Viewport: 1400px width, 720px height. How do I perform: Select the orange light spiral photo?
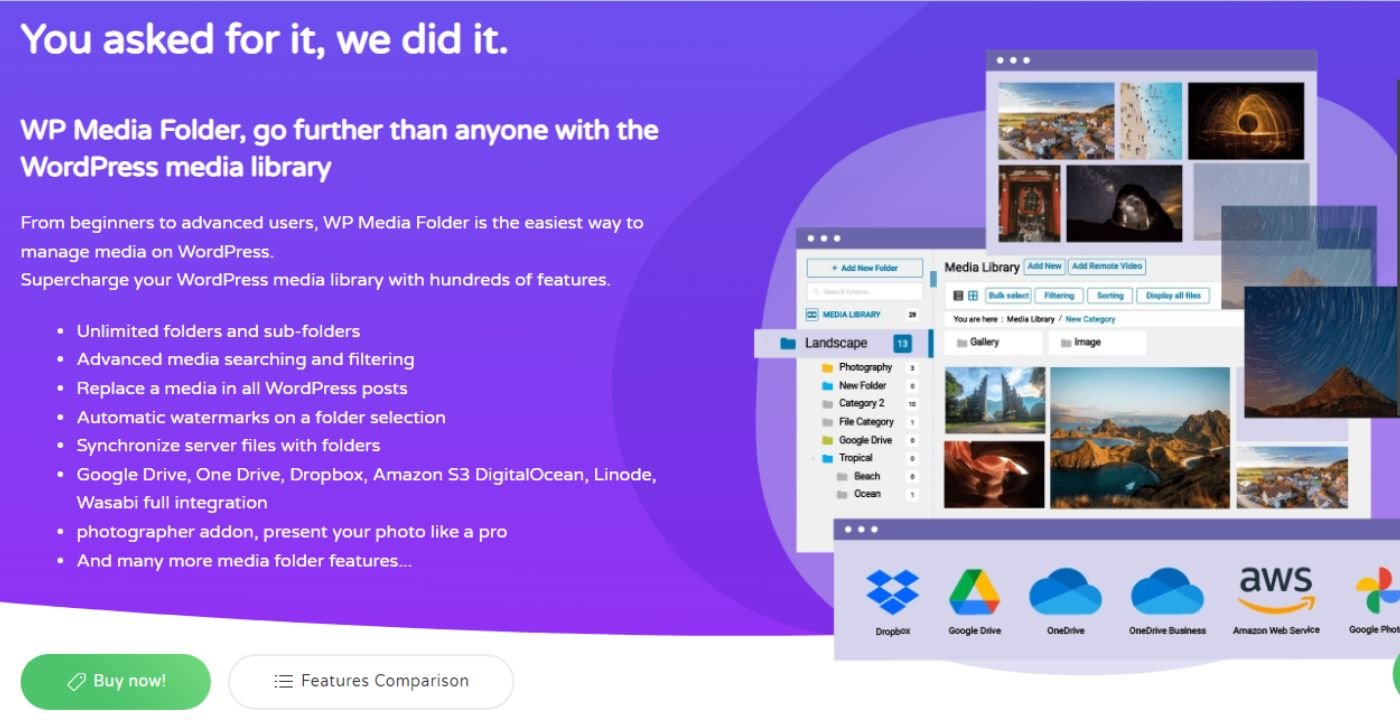pos(1246,120)
